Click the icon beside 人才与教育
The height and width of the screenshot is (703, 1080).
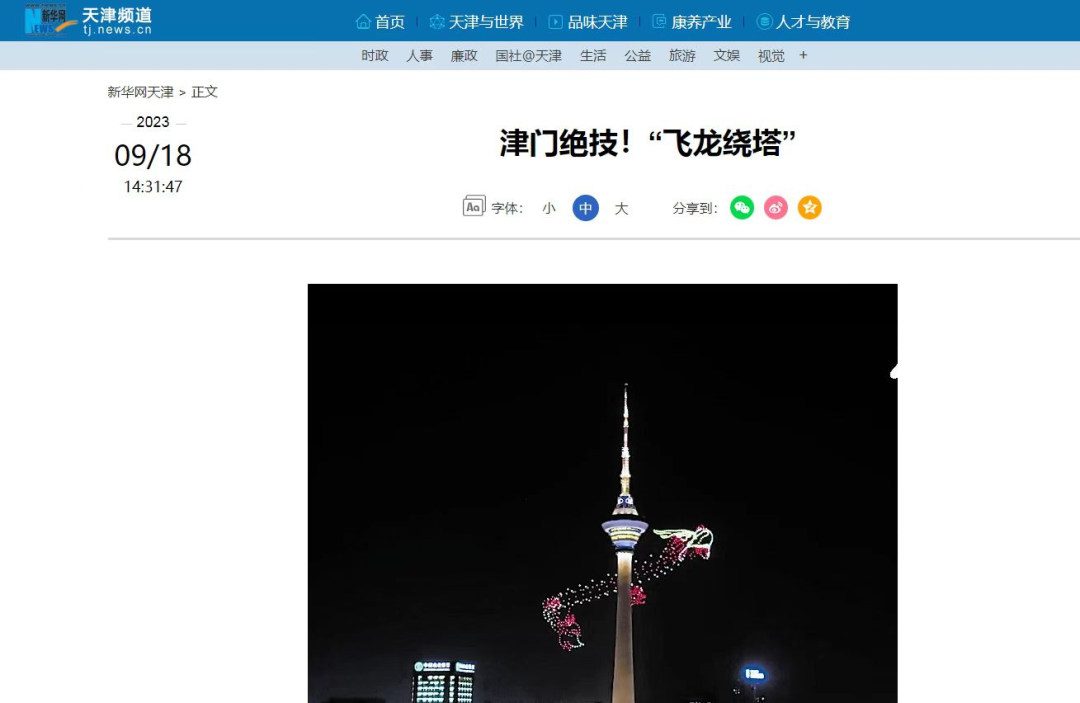[764, 21]
